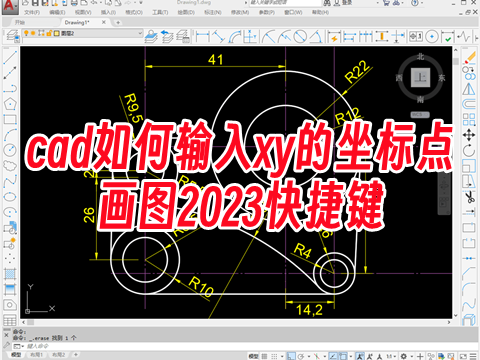Toggle snap mode in status bar
480x360 pixels.
(x=274, y=356)
